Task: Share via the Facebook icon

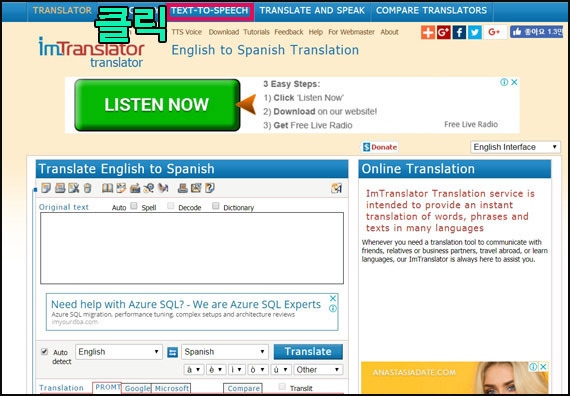Action: coord(459,32)
